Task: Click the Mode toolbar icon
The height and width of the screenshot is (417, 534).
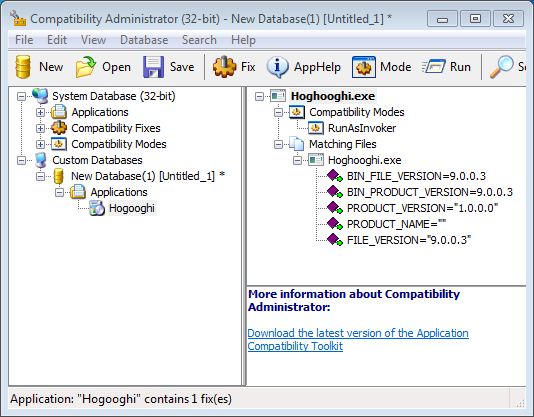Action: pos(364,67)
